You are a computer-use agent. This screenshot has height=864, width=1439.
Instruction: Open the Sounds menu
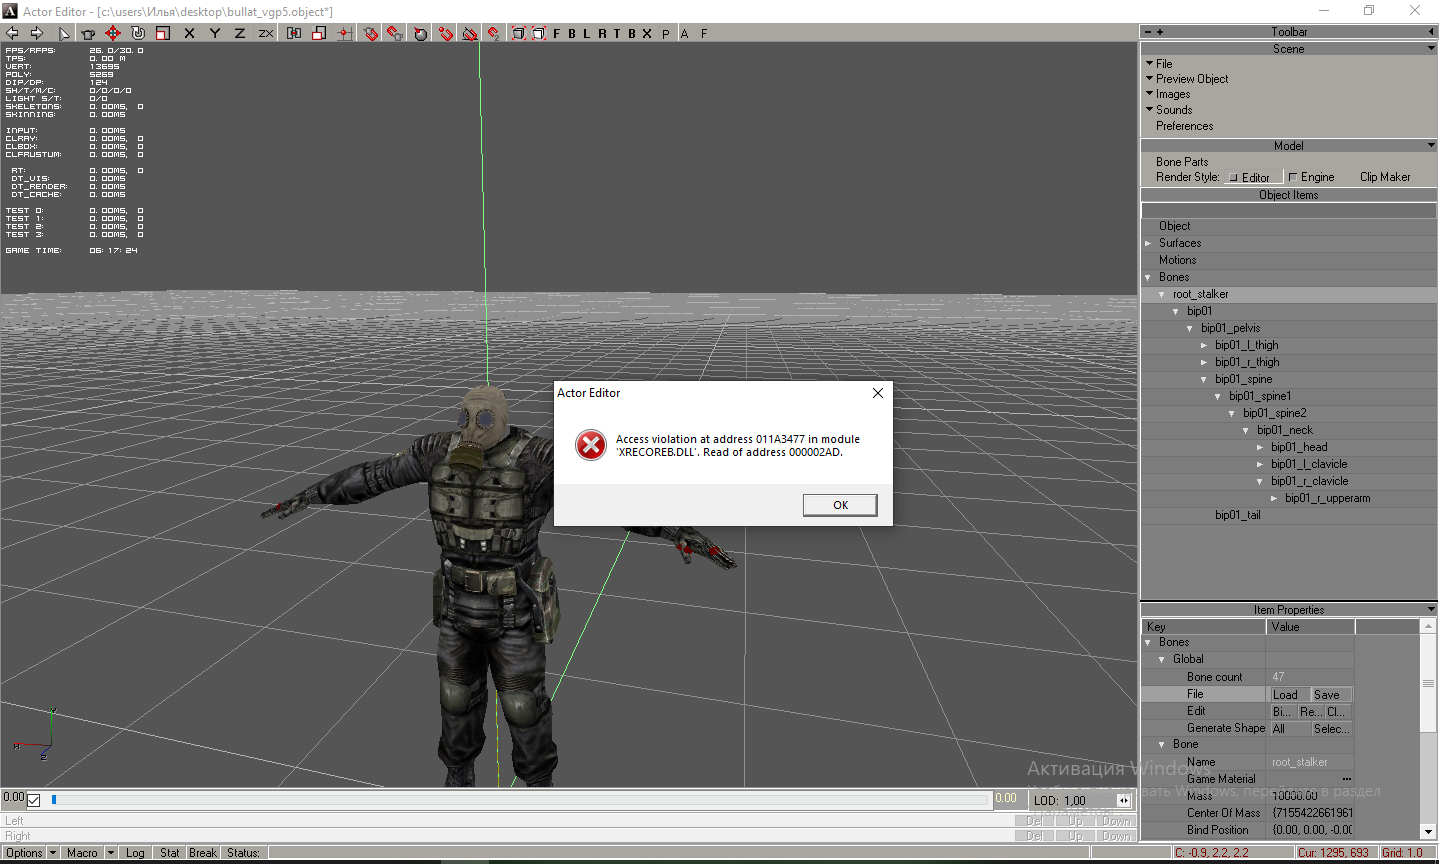[x=1174, y=110]
